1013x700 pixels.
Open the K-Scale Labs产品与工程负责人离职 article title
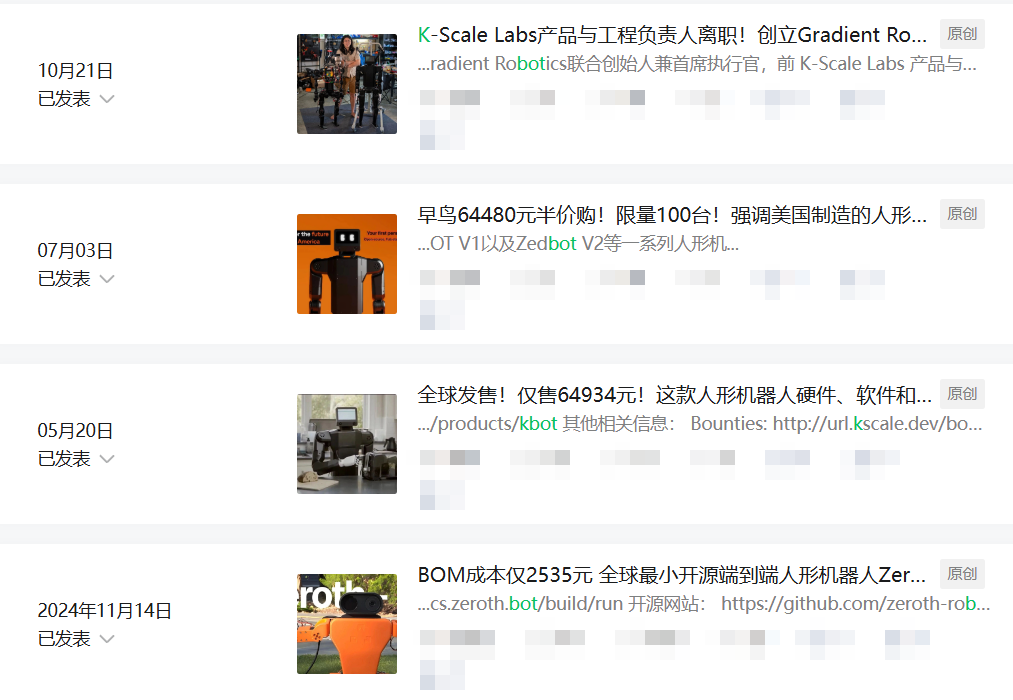point(672,35)
